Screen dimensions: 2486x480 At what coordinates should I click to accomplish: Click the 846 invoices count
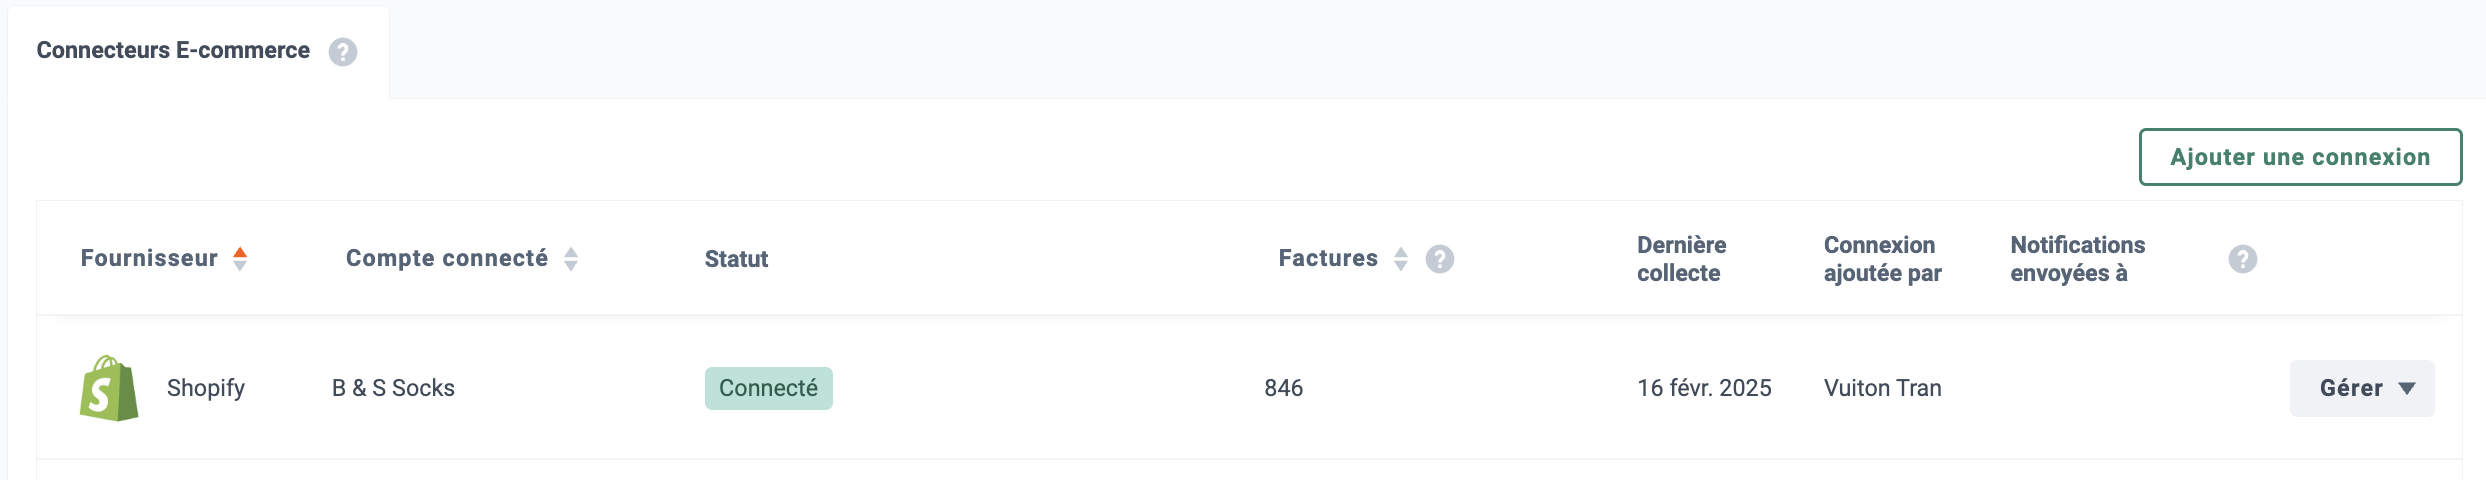click(x=1284, y=388)
